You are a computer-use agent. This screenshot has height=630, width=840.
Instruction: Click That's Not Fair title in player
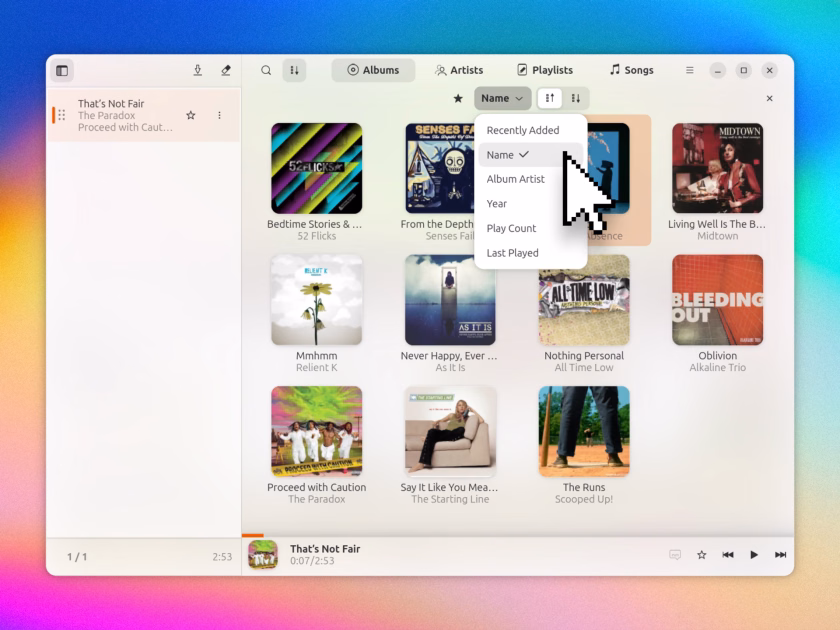click(325, 549)
